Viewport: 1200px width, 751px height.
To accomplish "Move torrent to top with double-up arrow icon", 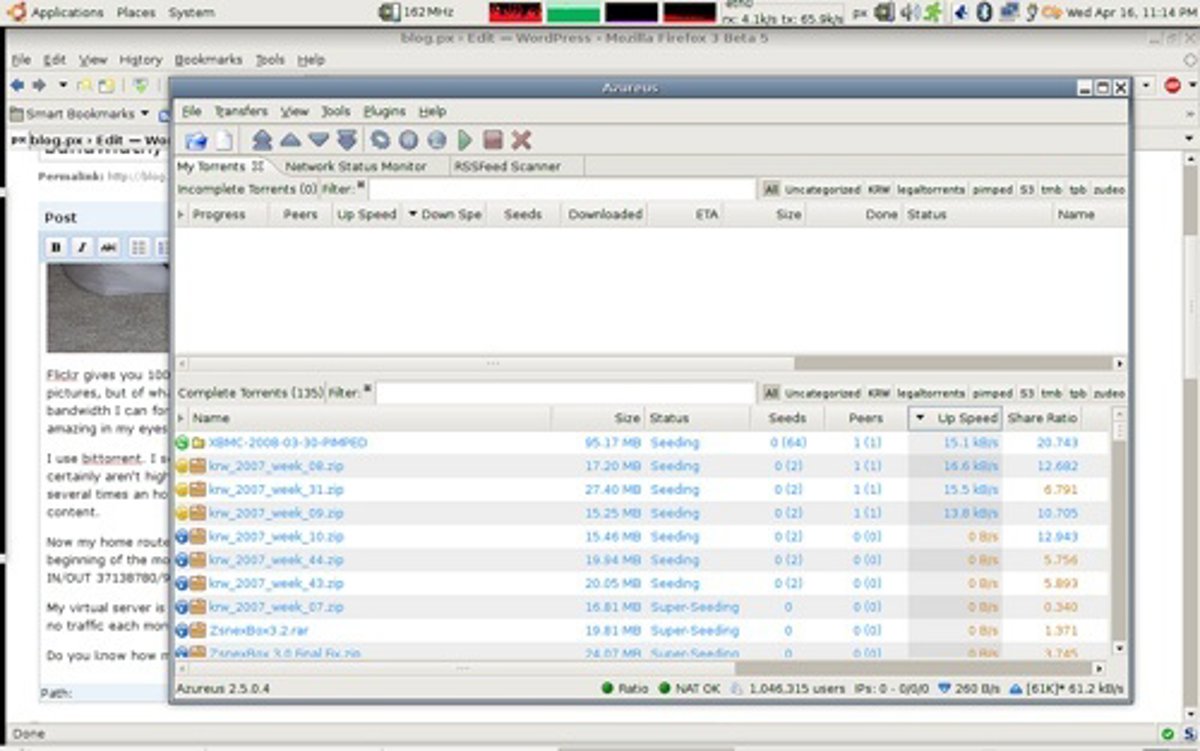I will (262, 141).
